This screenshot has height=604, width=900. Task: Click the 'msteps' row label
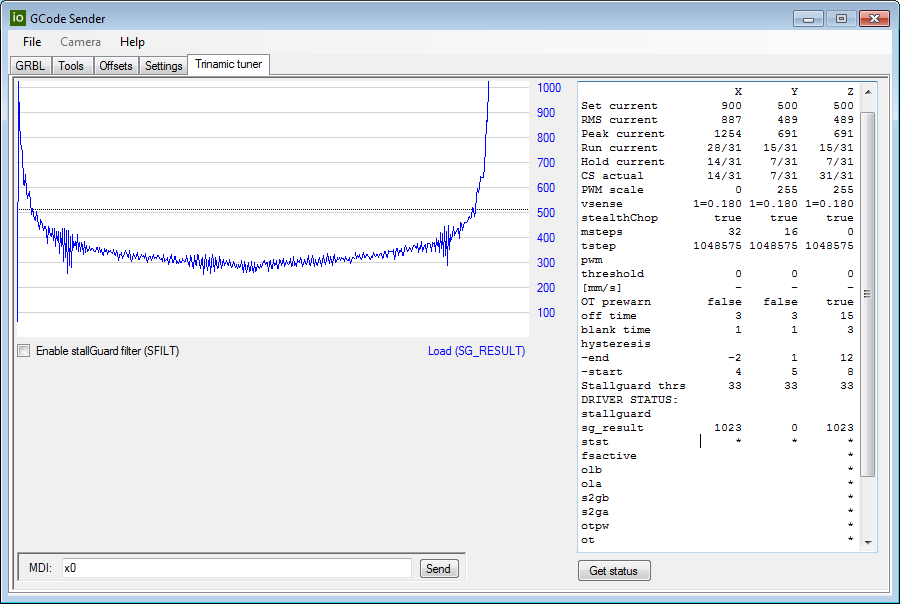click(x=602, y=232)
